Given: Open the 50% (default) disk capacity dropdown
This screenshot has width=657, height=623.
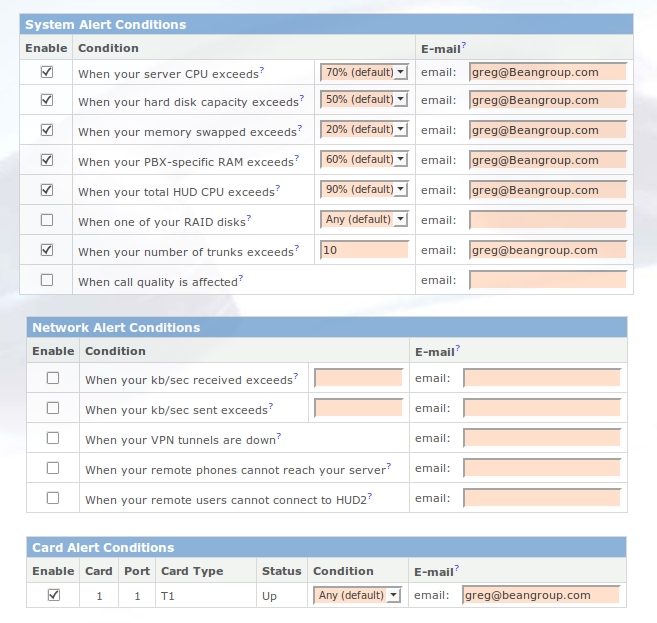Looking at the screenshot, I should click(364, 100).
